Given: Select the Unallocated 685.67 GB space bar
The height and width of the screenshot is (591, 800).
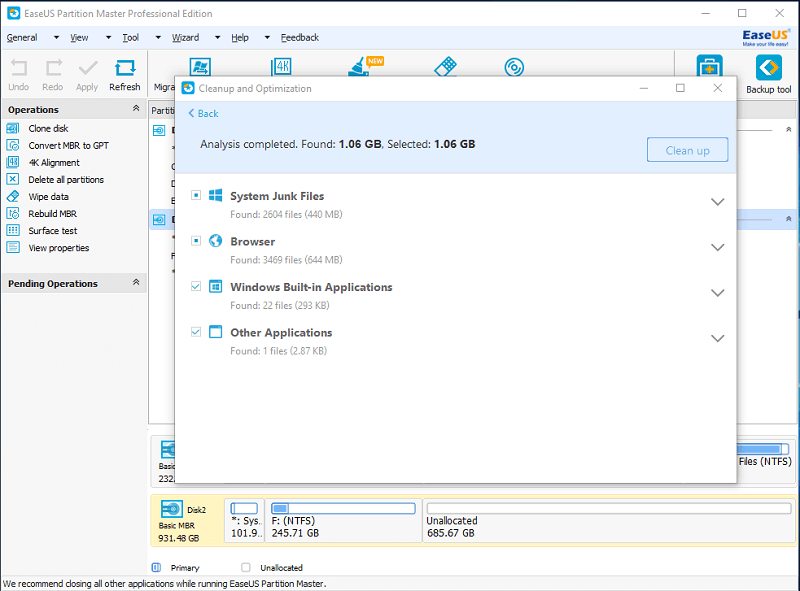Looking at the screenshot, I should [609, 508].
